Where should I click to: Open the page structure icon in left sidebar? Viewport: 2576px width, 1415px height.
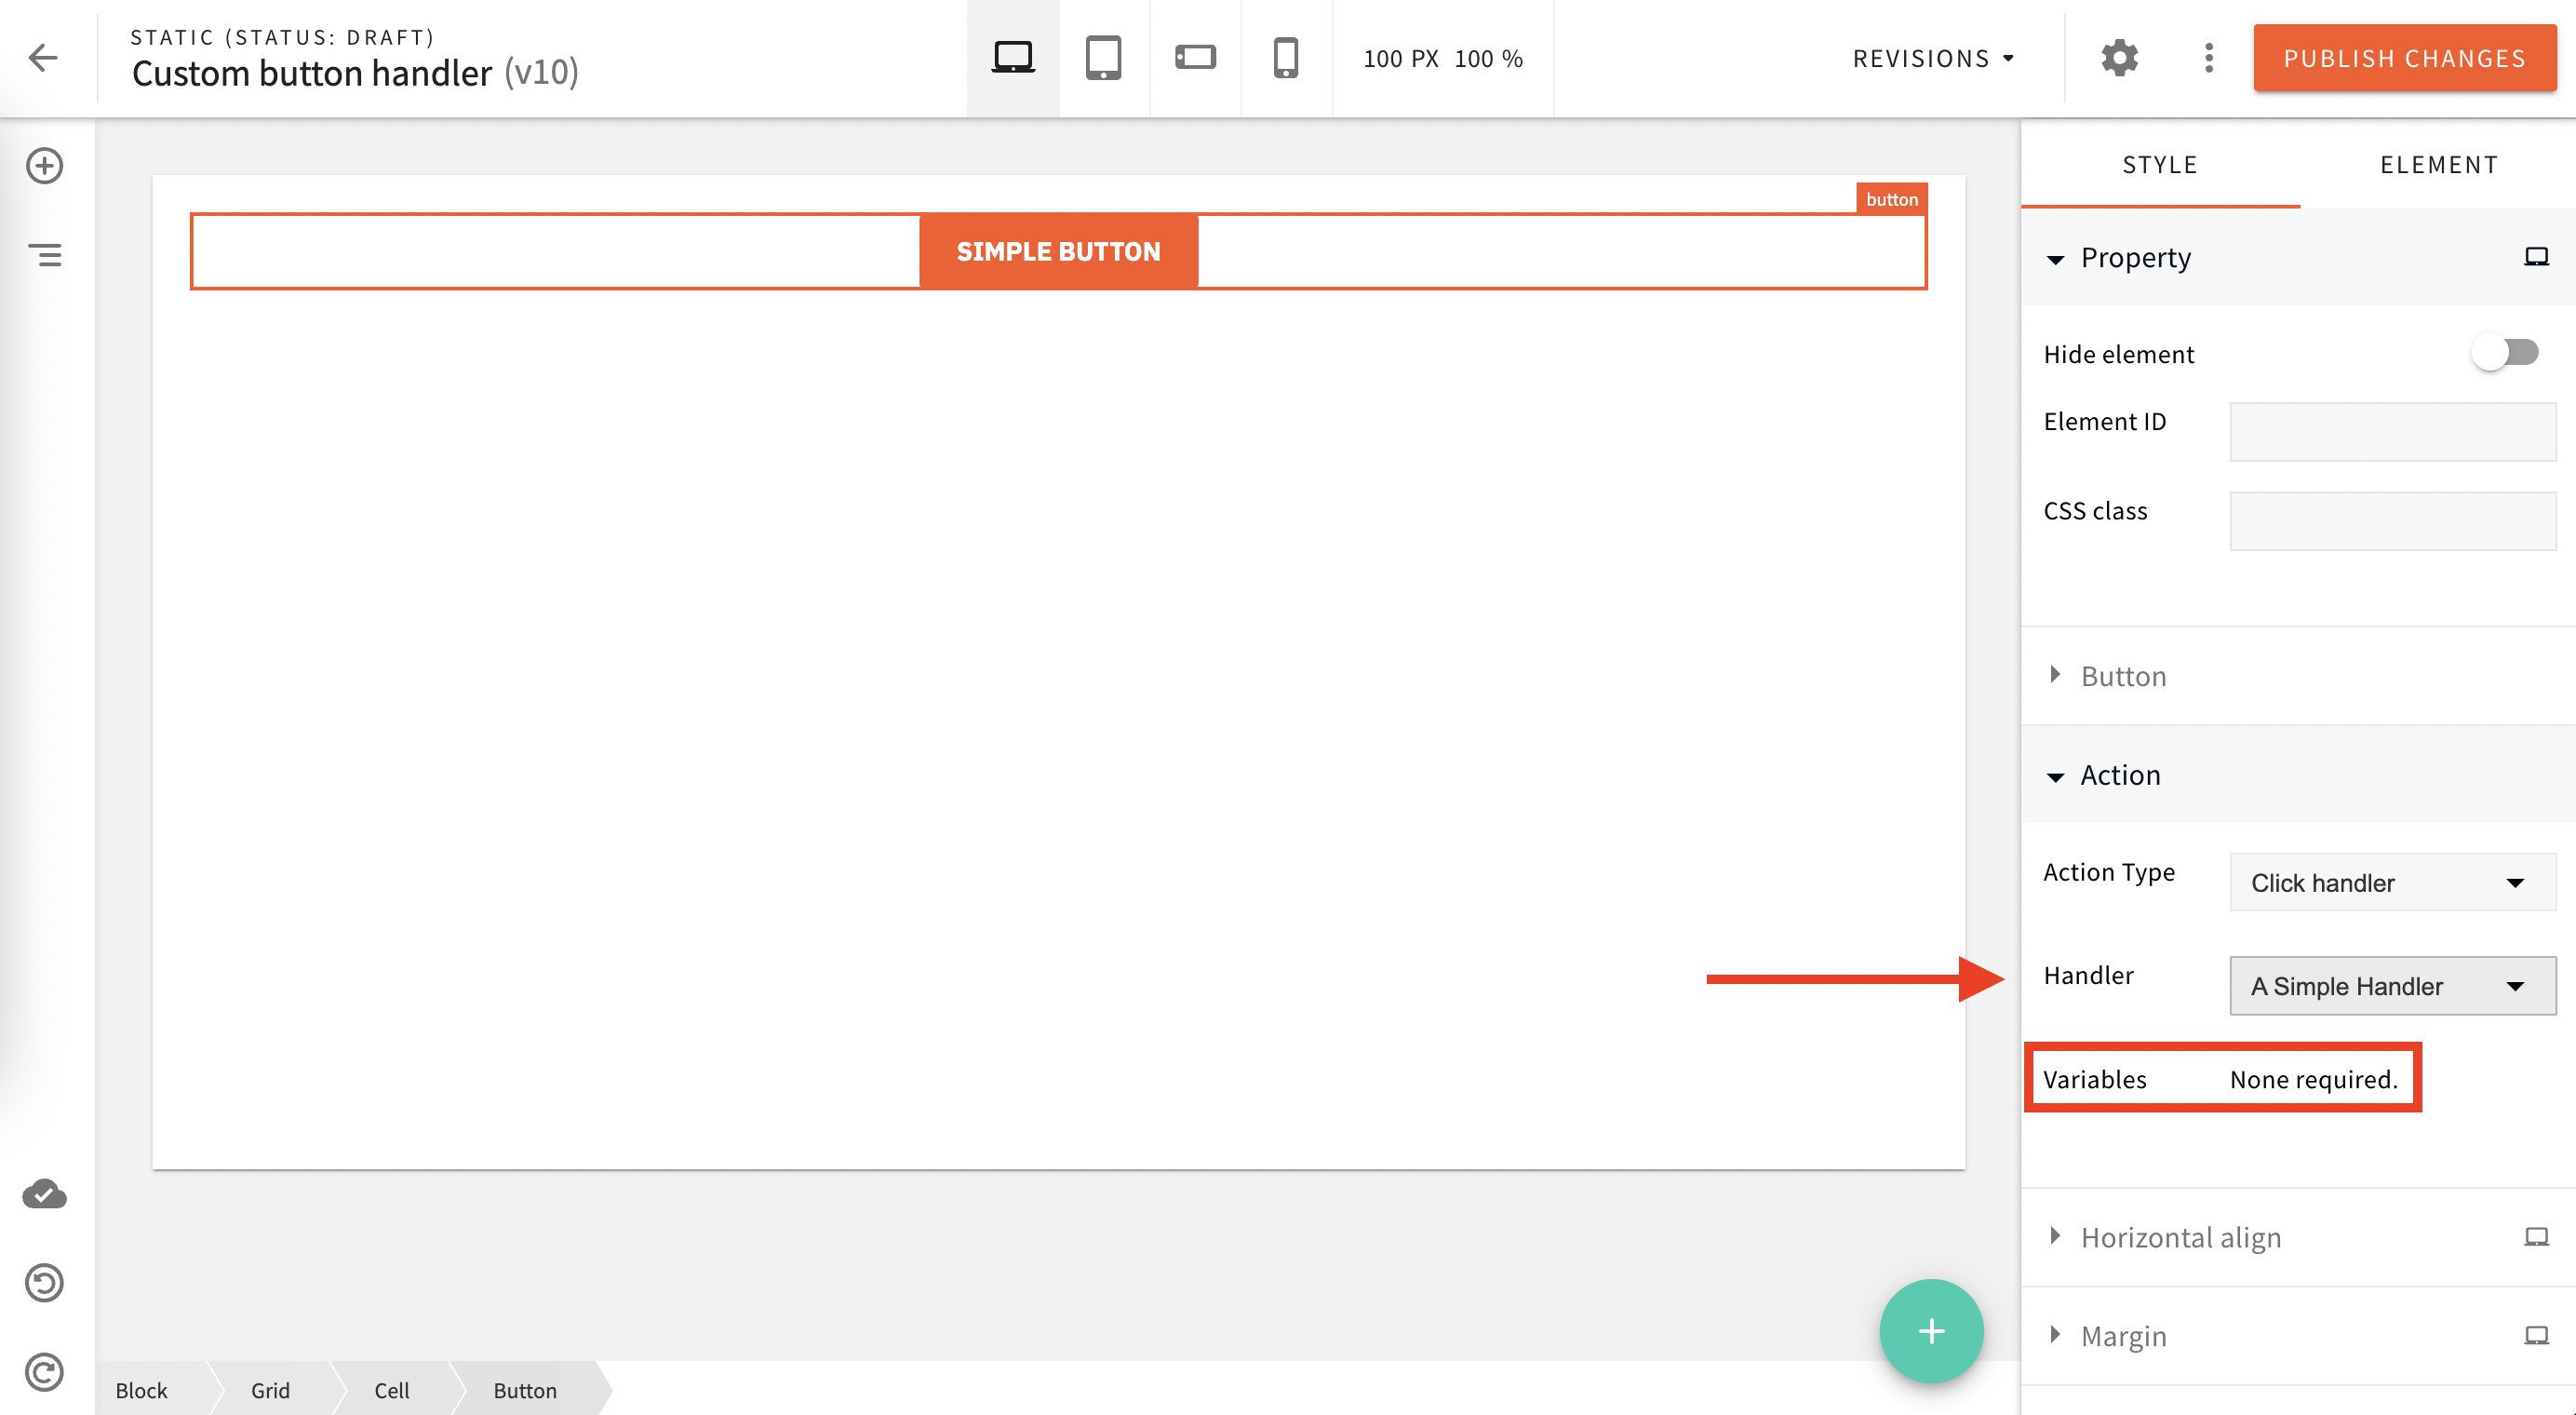[44, 255]
